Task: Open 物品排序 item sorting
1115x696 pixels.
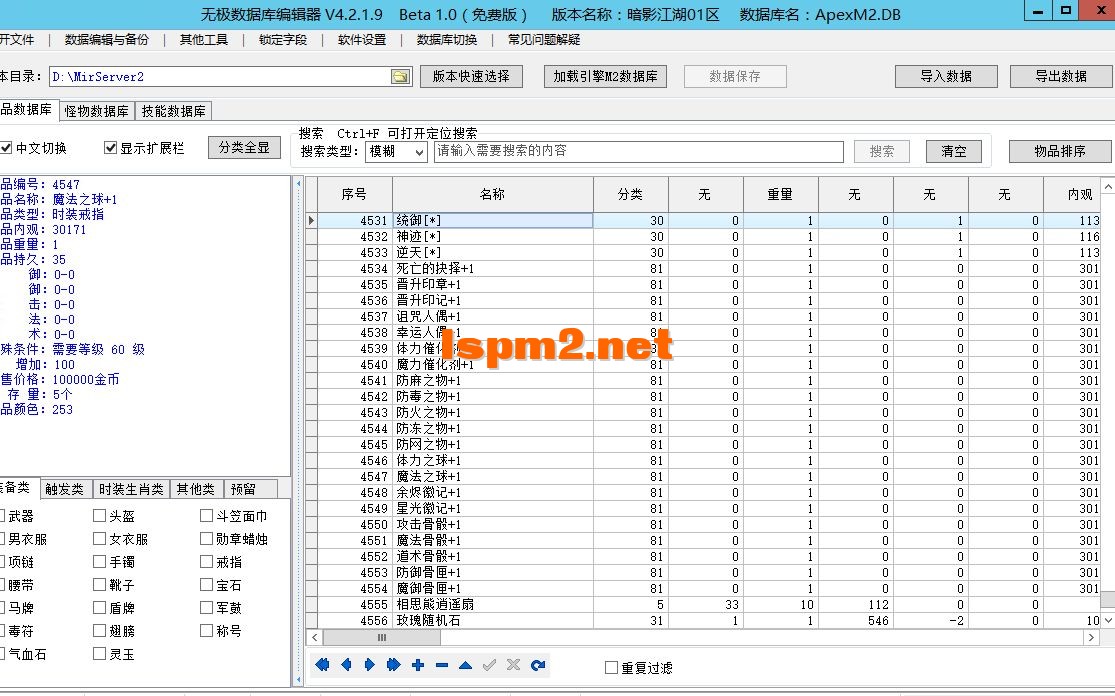Action: coord(1059,151)
